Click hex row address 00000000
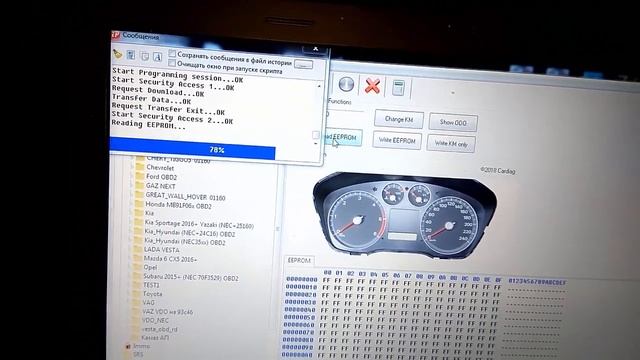 pos(302,279)
